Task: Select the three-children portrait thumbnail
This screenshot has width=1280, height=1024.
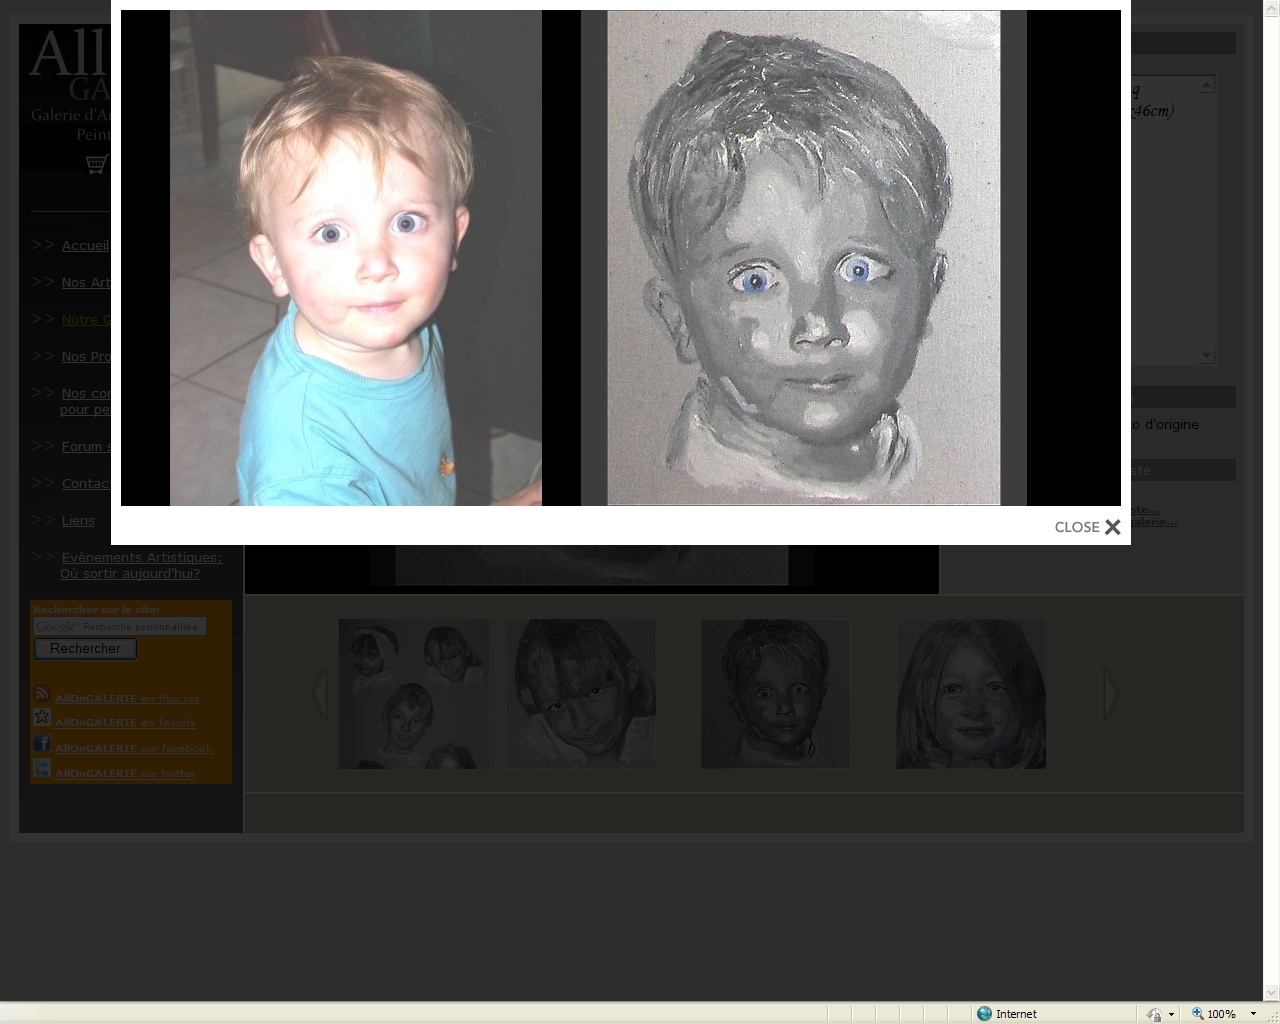Action: (414, 694)
